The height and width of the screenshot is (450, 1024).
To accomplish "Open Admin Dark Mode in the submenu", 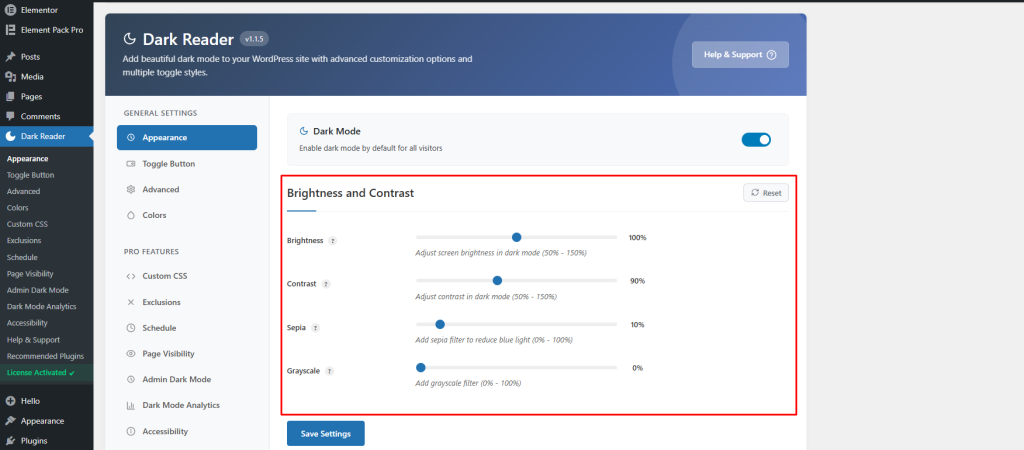I will [37, 290].
